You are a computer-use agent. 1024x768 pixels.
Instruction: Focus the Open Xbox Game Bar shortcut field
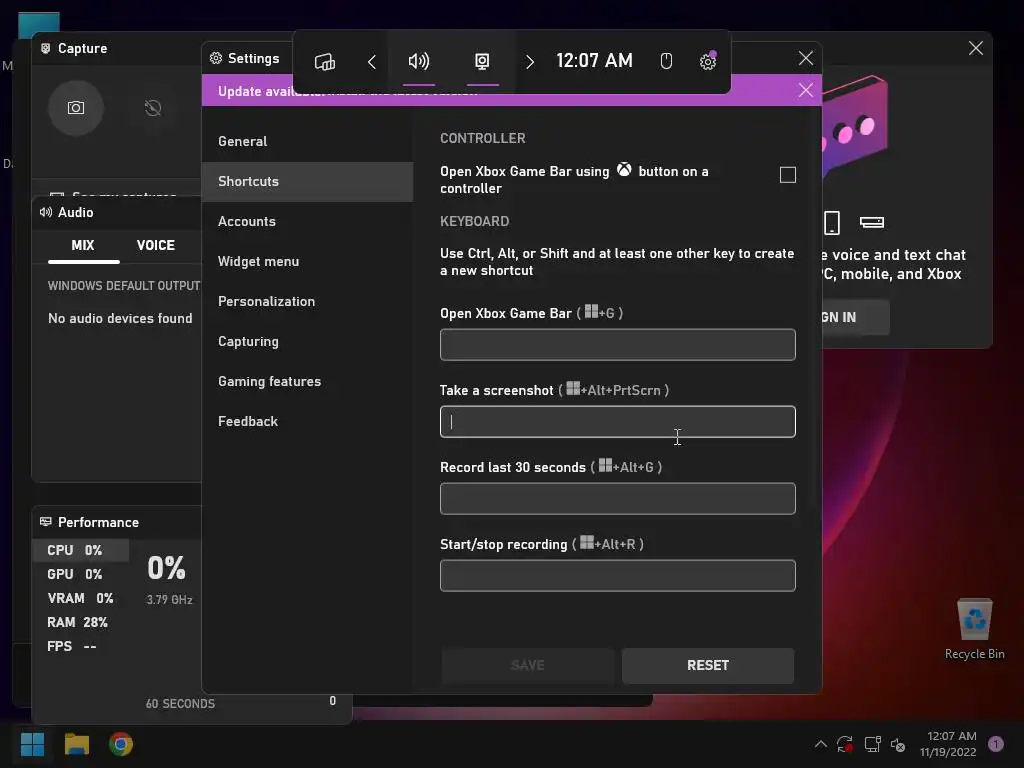click(x=618, y=345)
